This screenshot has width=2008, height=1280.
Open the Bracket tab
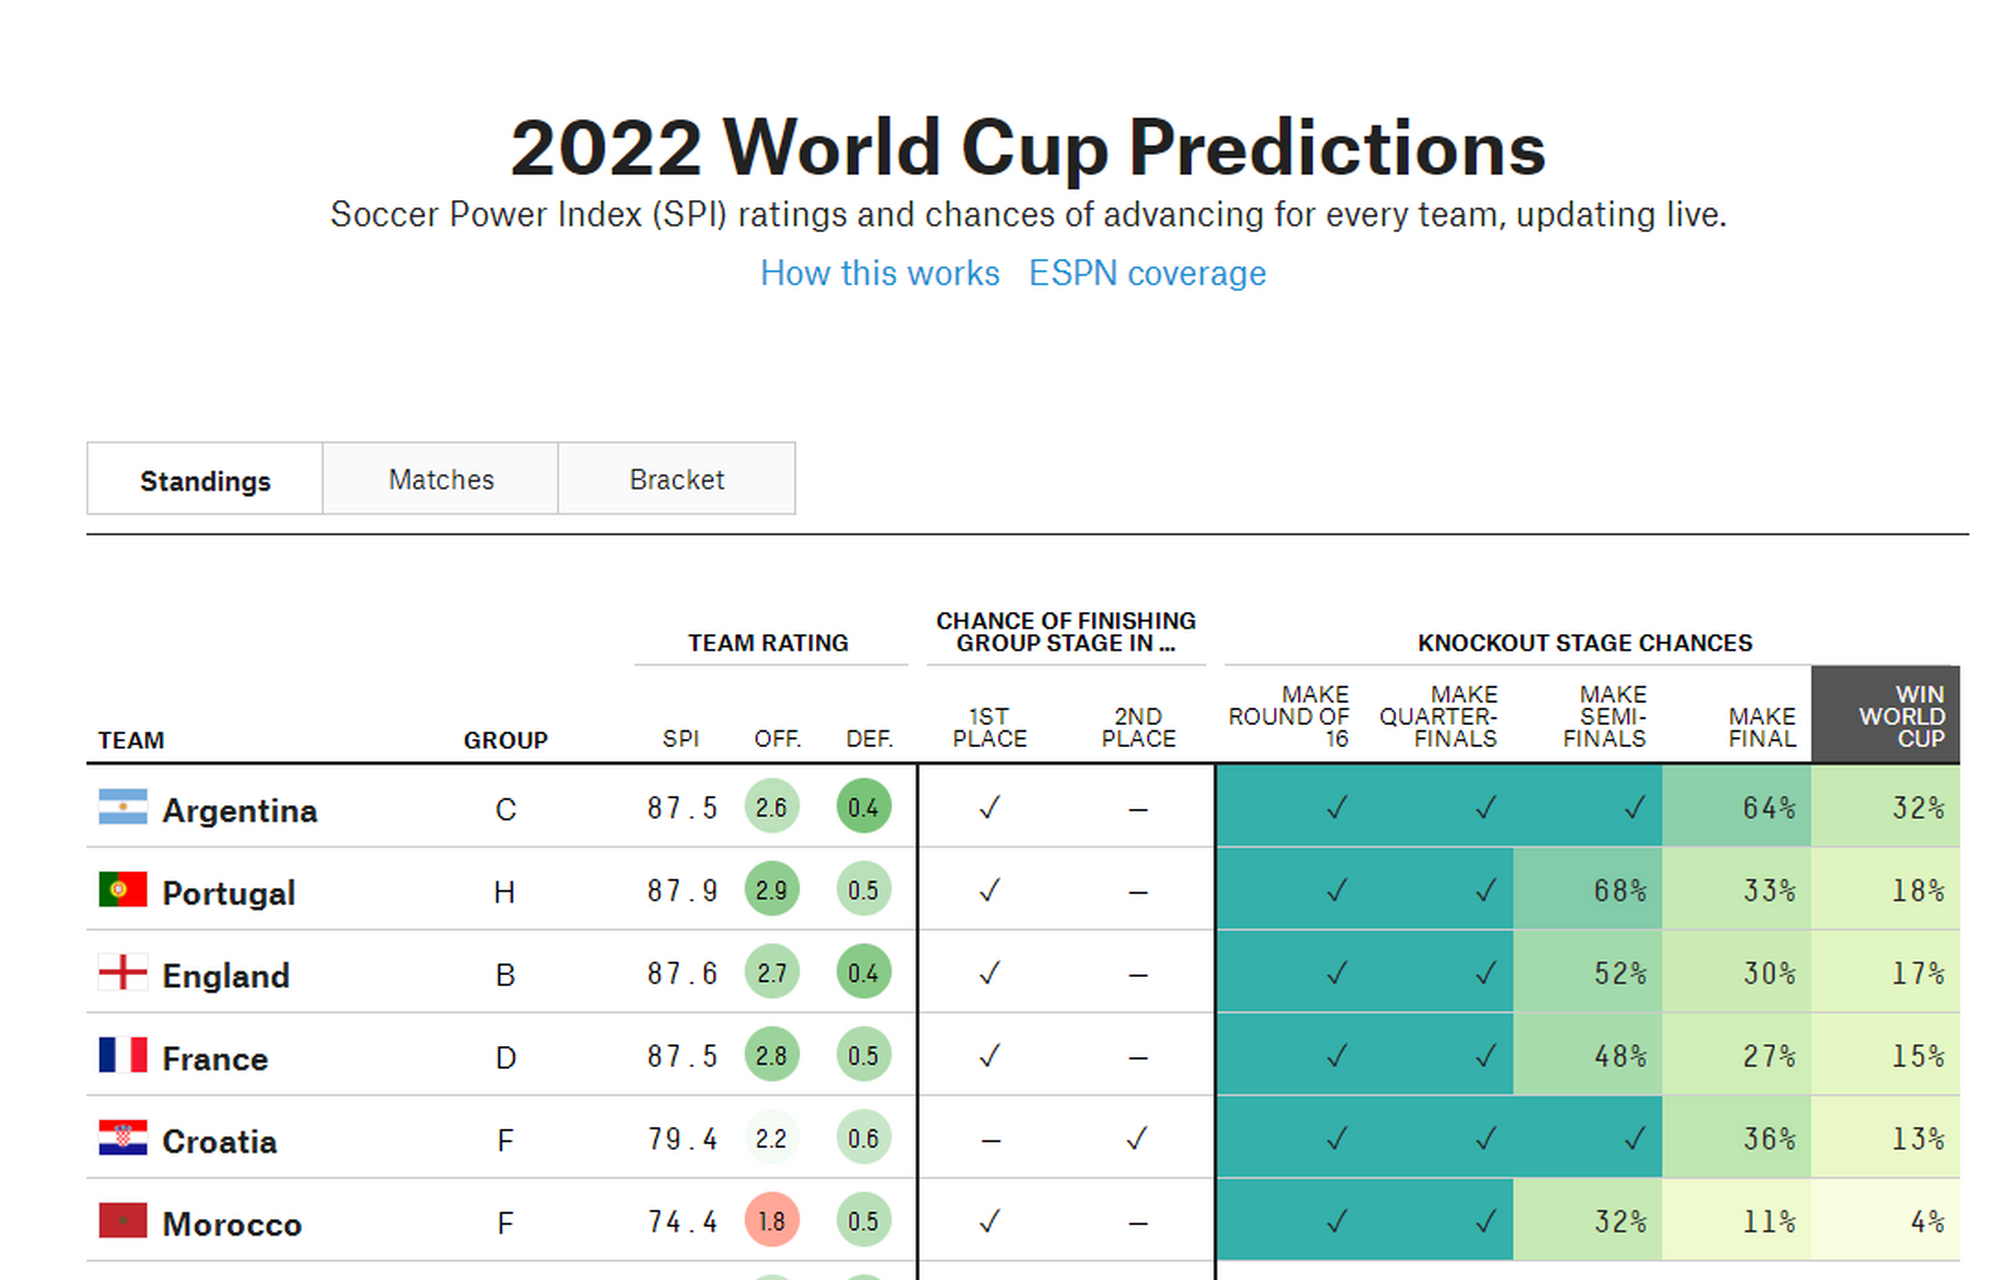[677, 480]
